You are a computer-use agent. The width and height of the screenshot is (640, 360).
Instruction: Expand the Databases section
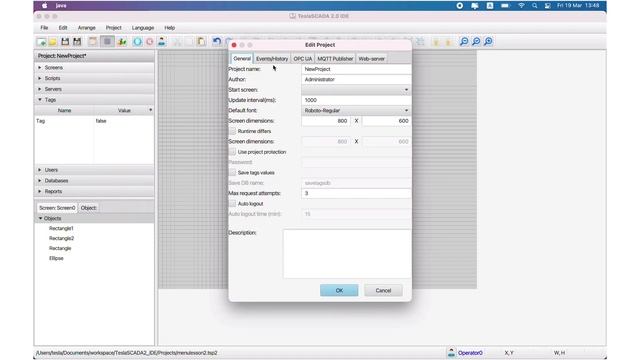40,180
